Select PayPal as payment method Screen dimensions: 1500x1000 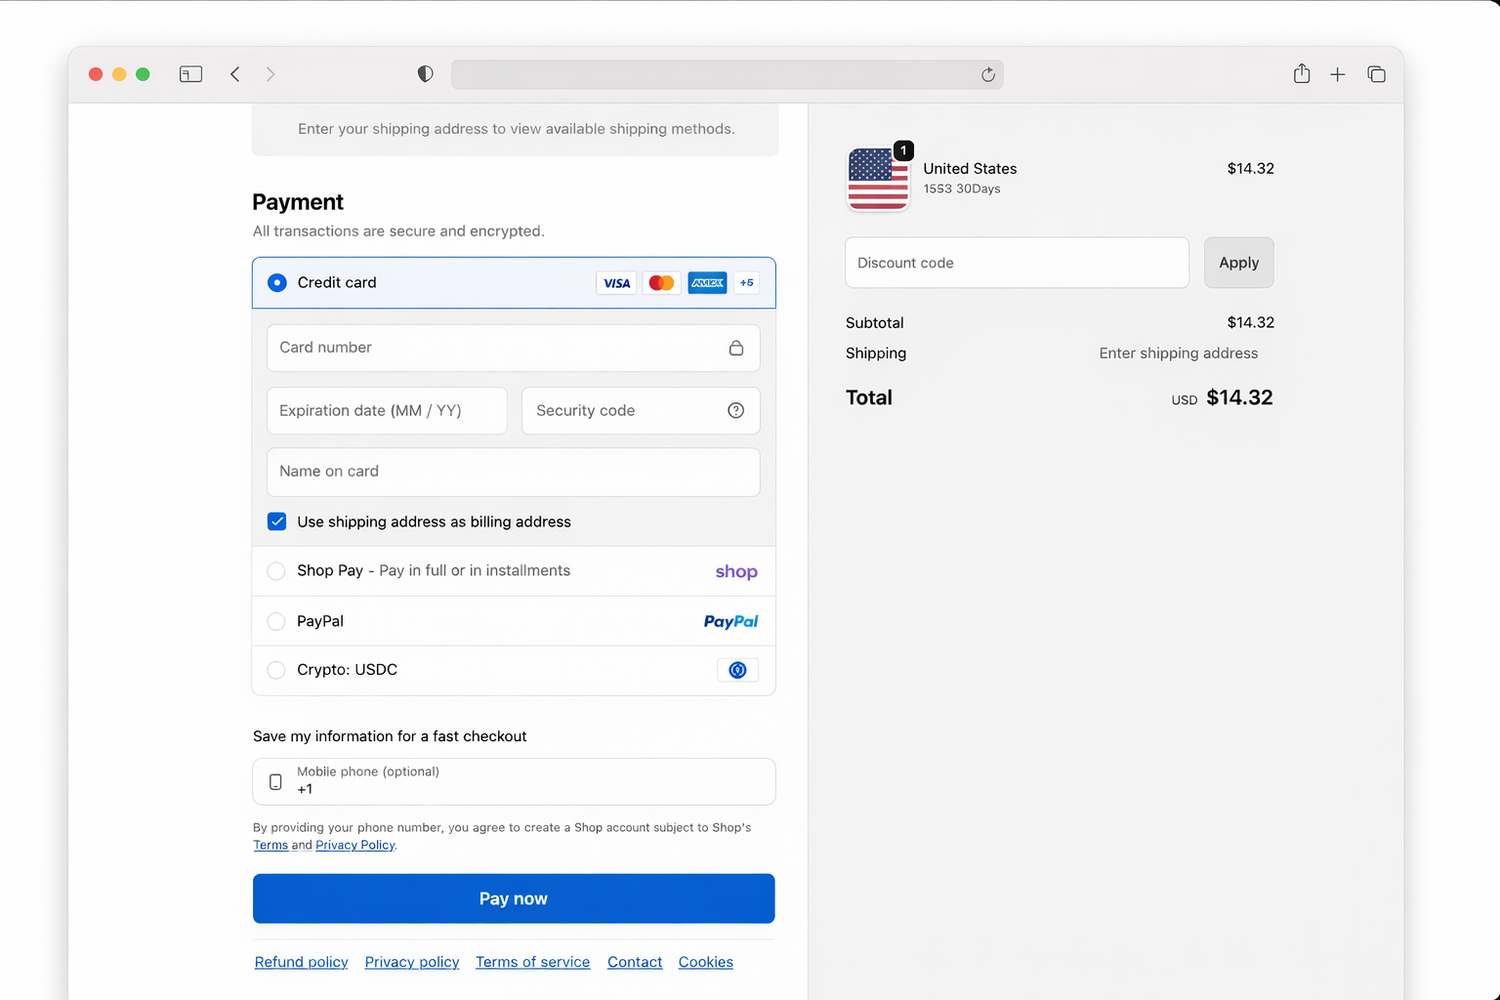coord(276,622)
